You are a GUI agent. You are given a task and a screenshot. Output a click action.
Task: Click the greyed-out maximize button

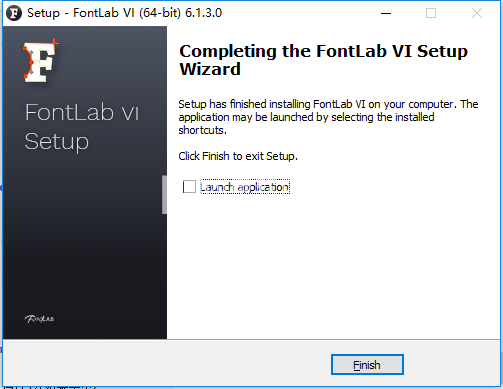tap(431, 13)
